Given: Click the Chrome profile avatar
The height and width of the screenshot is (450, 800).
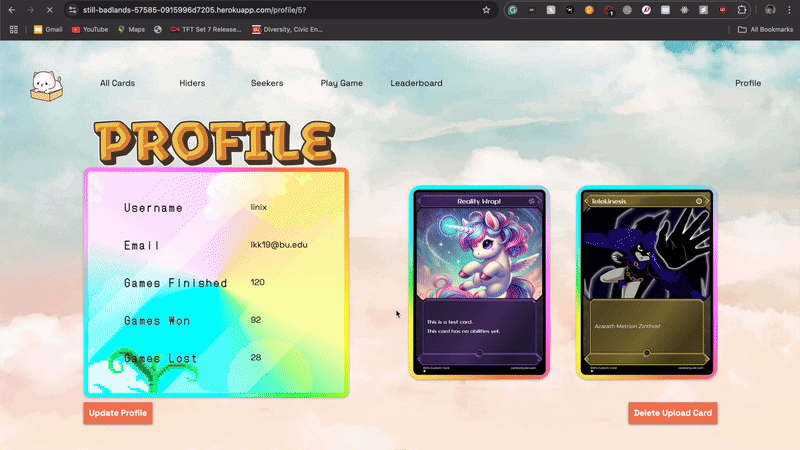Looking at the screenshot, I should tap(770, 9).
